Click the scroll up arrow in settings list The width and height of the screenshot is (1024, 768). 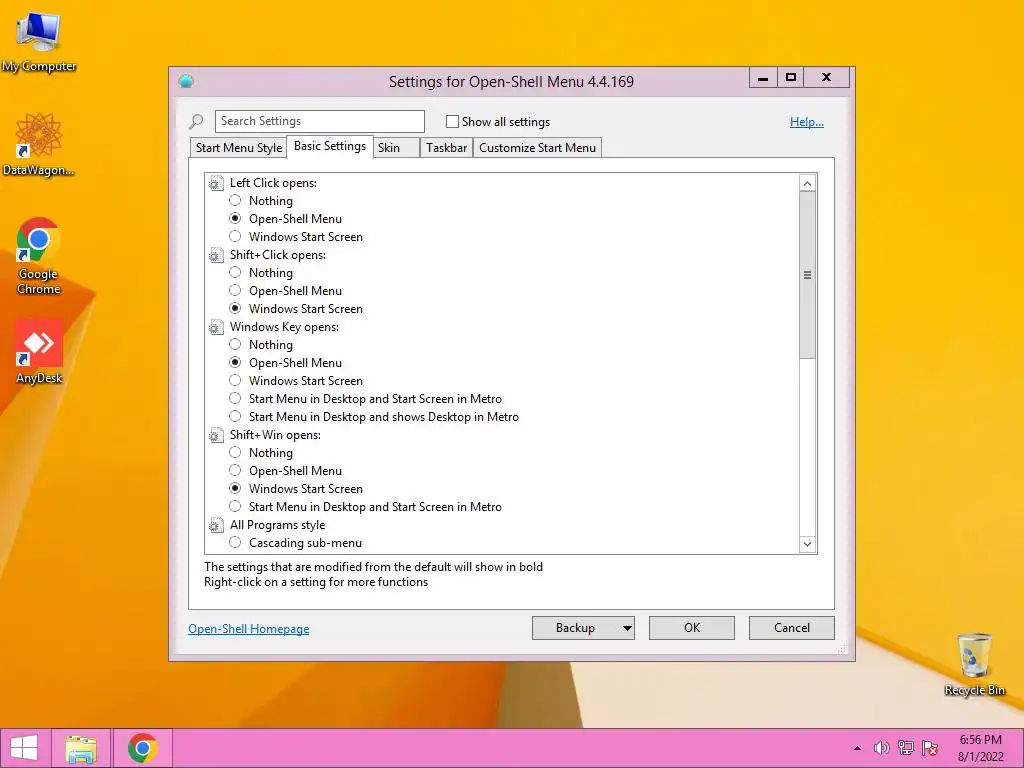pos(807,184)
